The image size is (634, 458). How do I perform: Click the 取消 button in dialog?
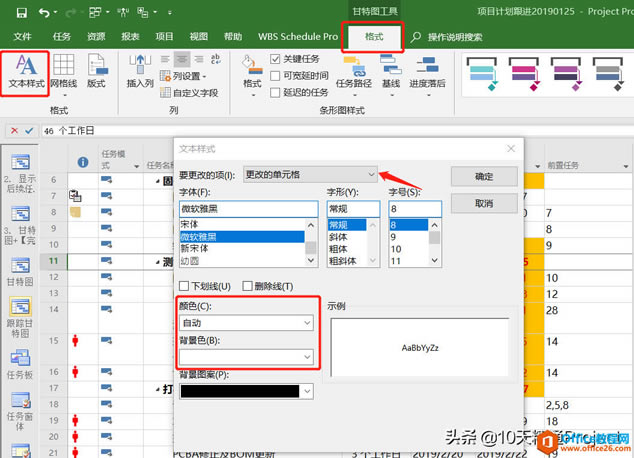pyautogui.click(x=483, y=203)
